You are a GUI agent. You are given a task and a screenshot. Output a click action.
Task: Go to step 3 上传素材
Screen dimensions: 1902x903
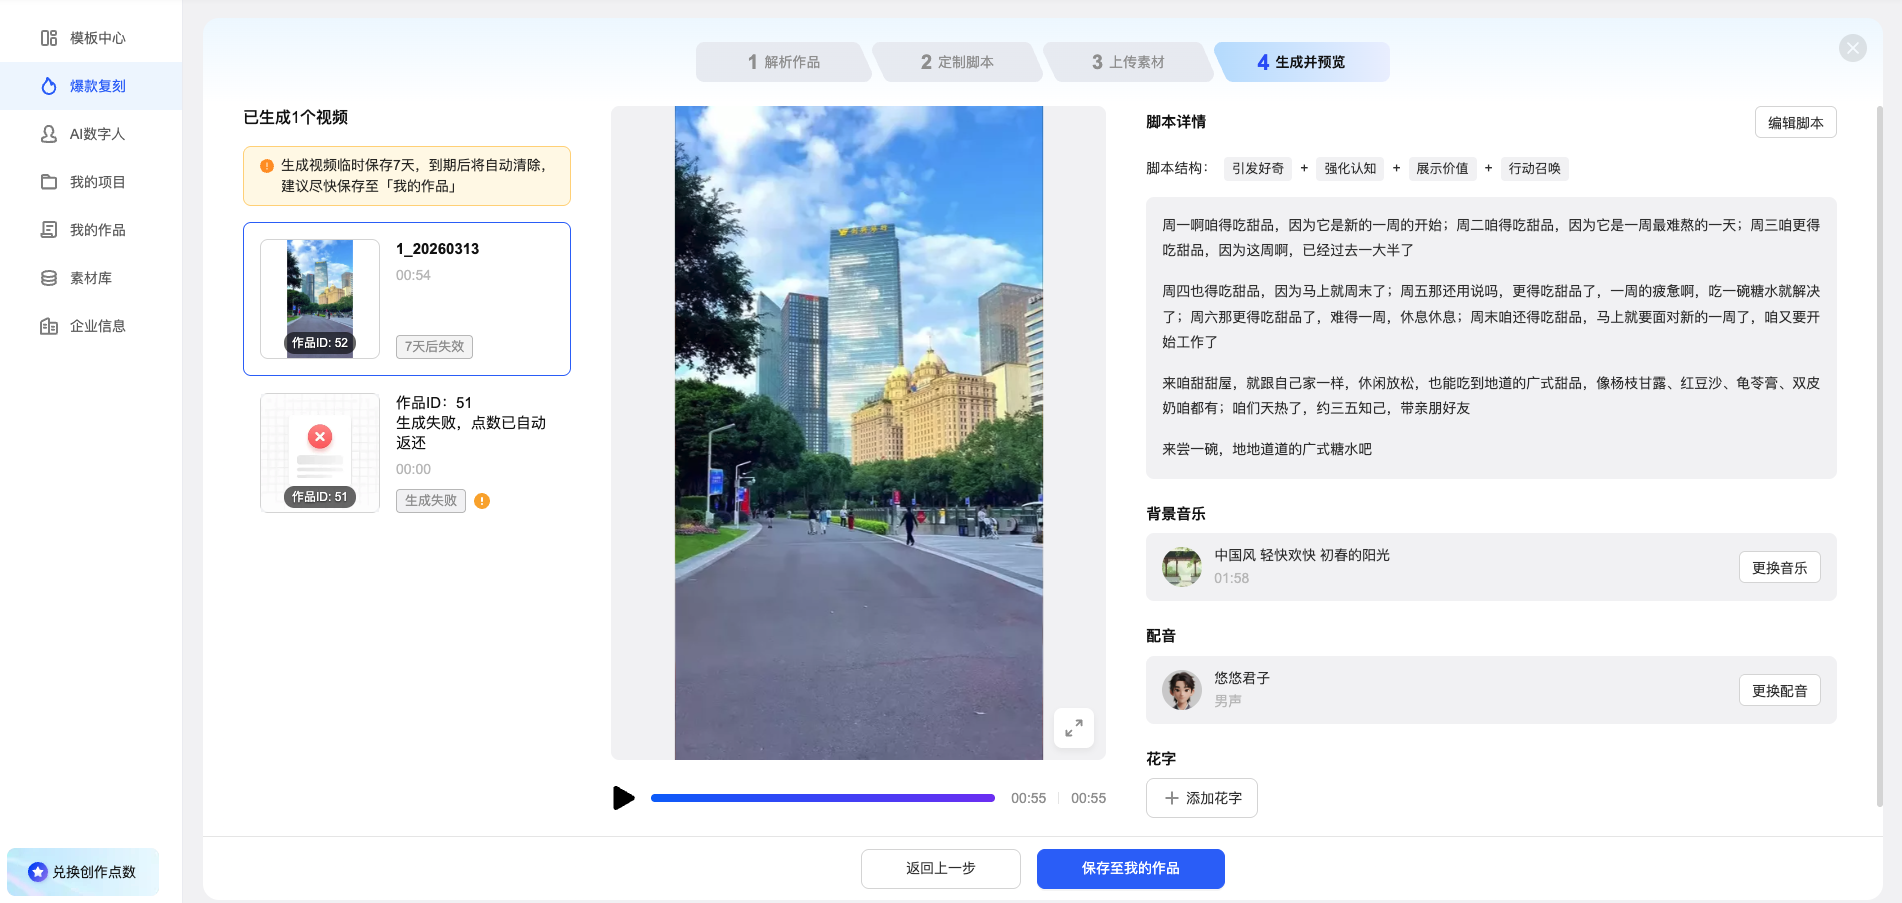[x=1128, y=62]
